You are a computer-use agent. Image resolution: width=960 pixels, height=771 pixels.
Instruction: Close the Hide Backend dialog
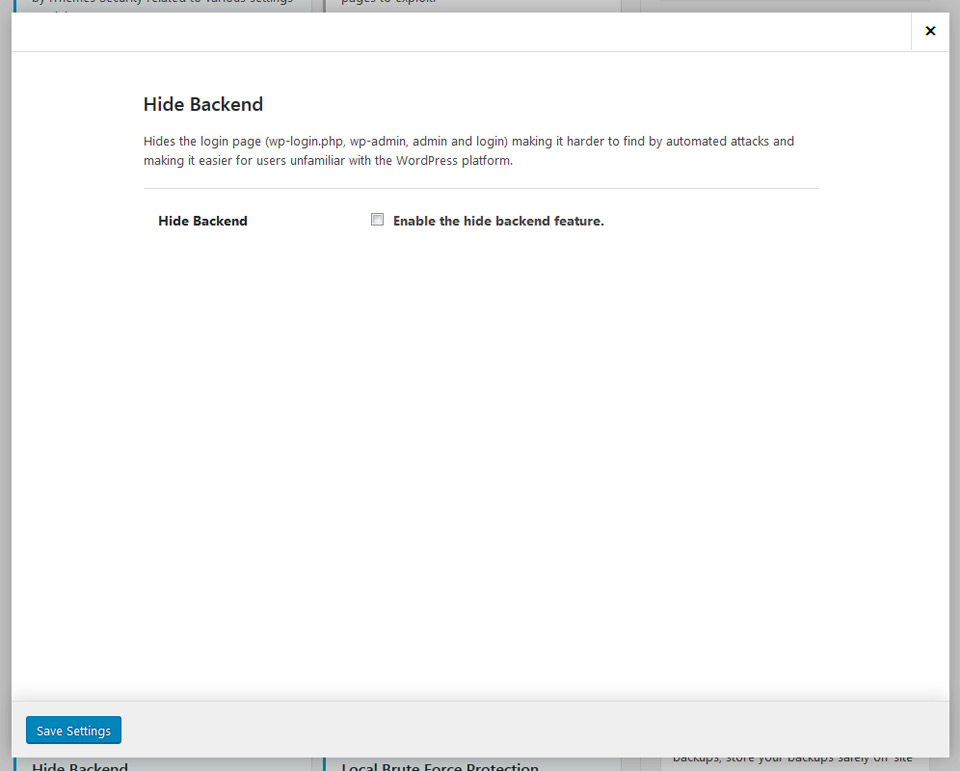click(930, 31)
